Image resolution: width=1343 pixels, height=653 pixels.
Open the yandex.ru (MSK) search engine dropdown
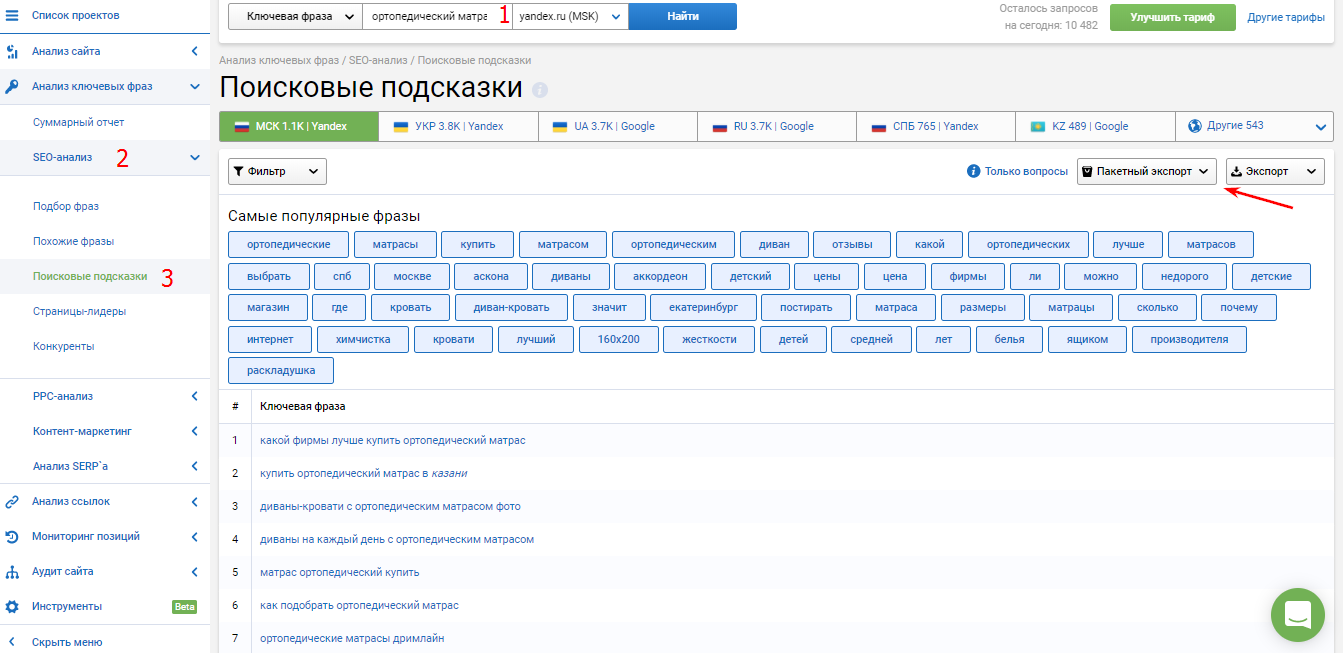coord(570,16)
